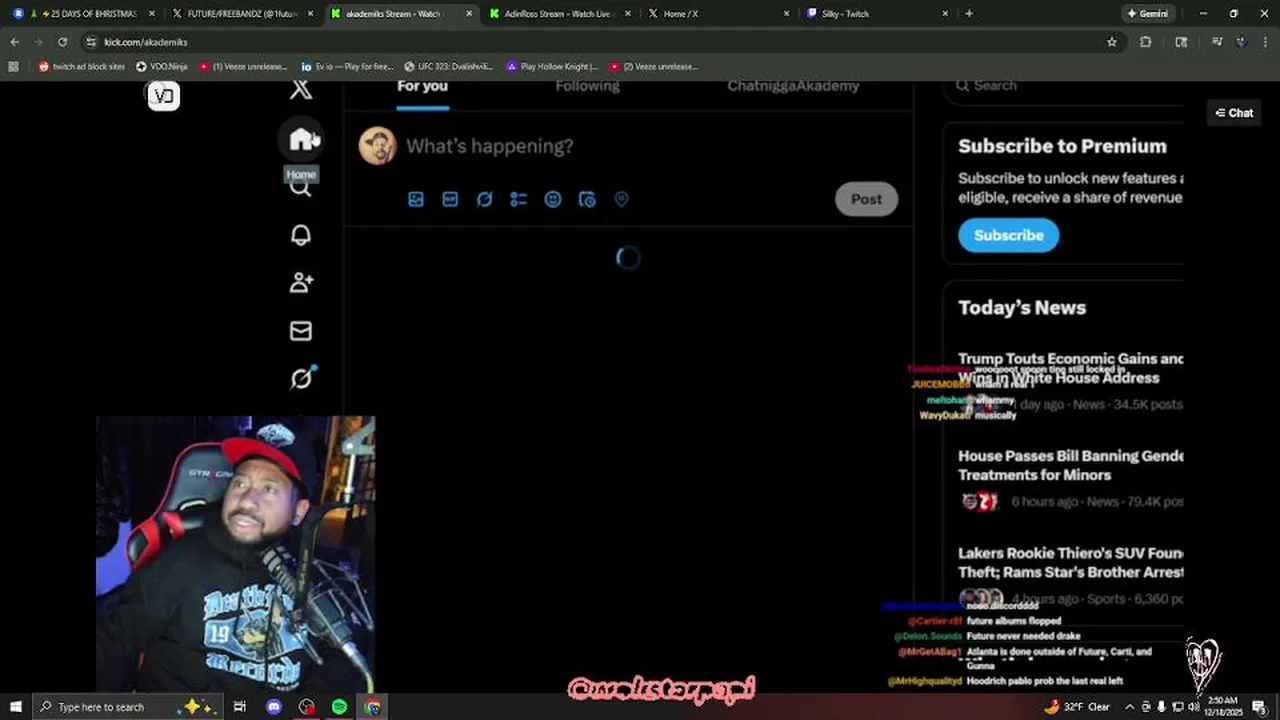Switch to the FUTURE/FREEBANDZ browser tab

pyautogui.click(x=243, y=14)
